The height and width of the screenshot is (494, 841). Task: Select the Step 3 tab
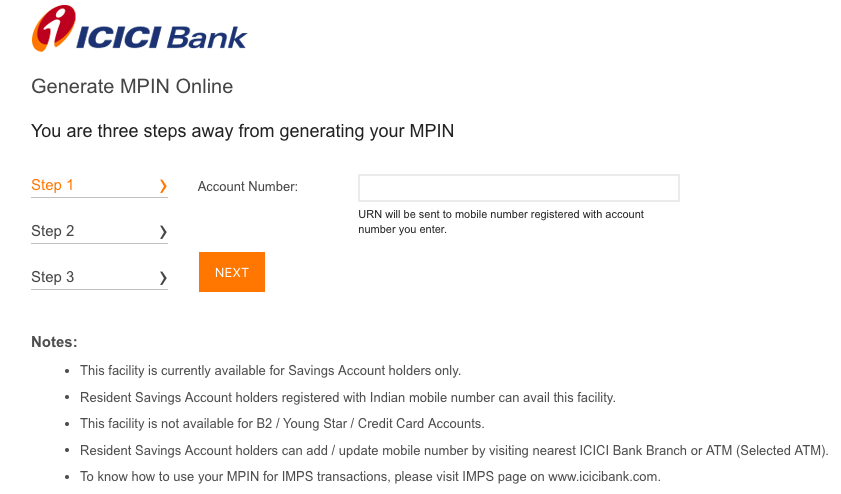(53, 277)
